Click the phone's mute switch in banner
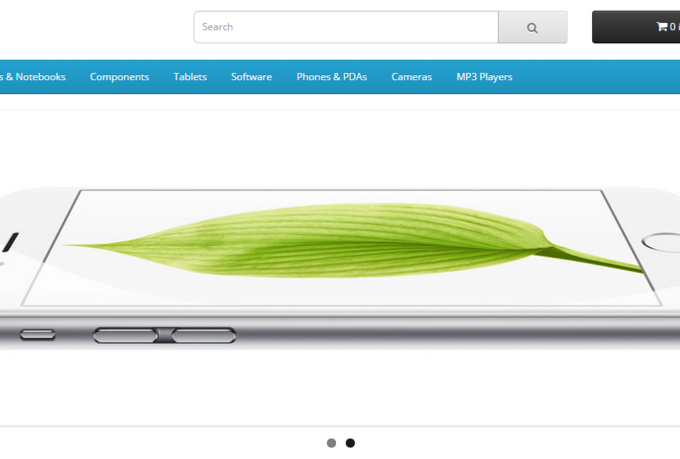 coord(38,334)
